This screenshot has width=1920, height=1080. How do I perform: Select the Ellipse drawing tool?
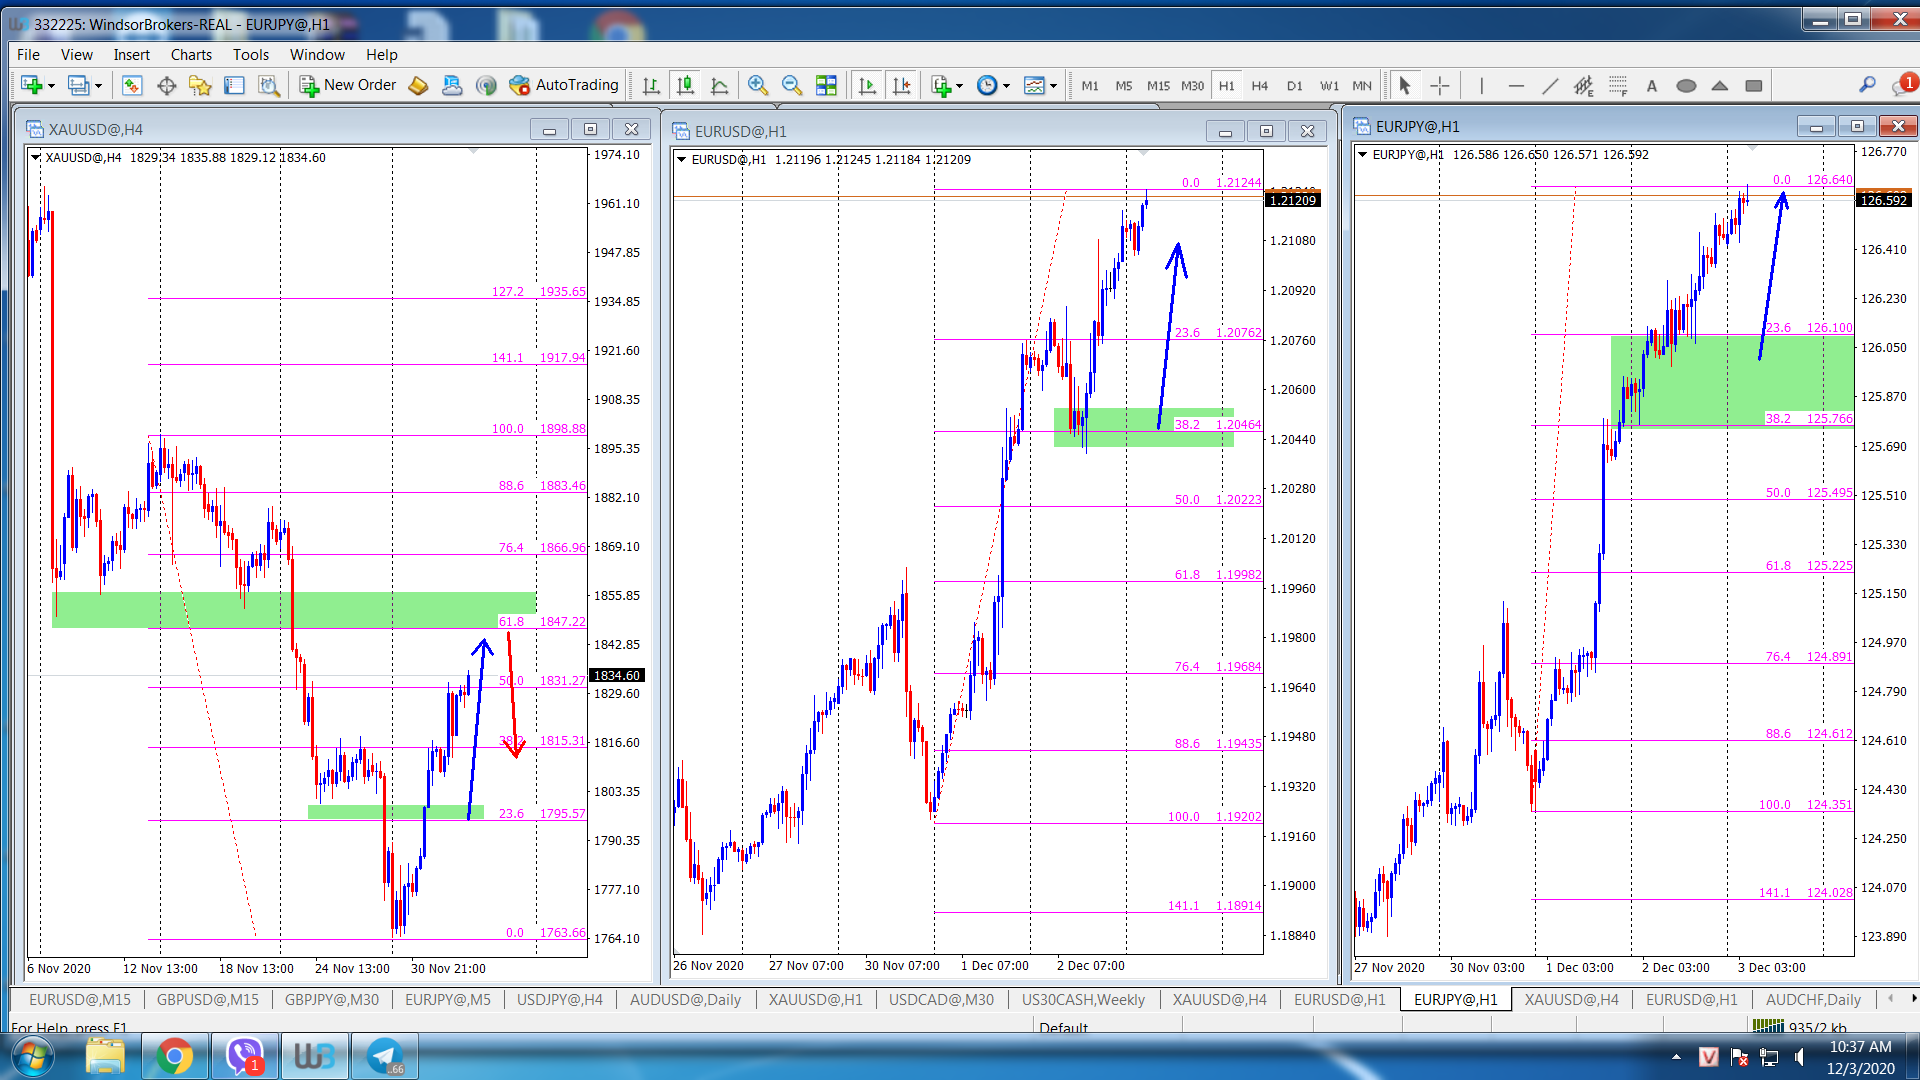pos(1686,86)
